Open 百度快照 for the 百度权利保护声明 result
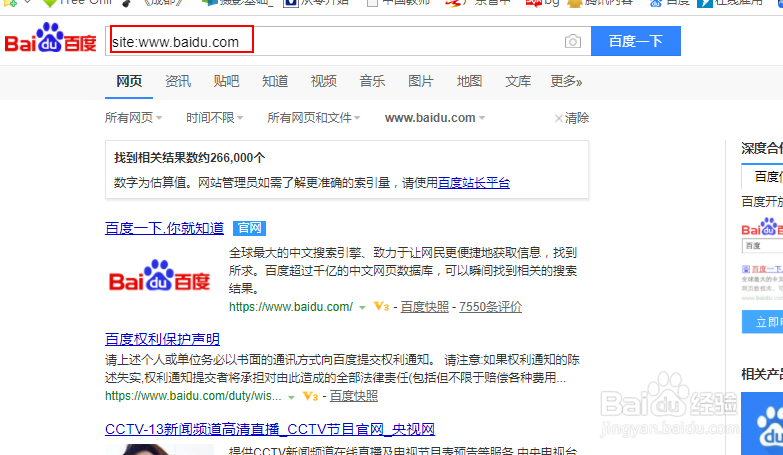 (354, 396)
